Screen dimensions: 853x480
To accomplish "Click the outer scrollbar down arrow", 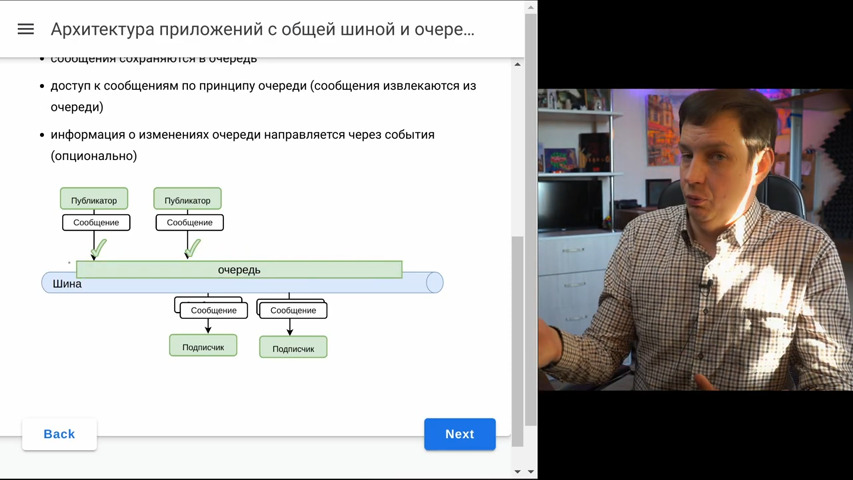I will click(x=531, y=472).
